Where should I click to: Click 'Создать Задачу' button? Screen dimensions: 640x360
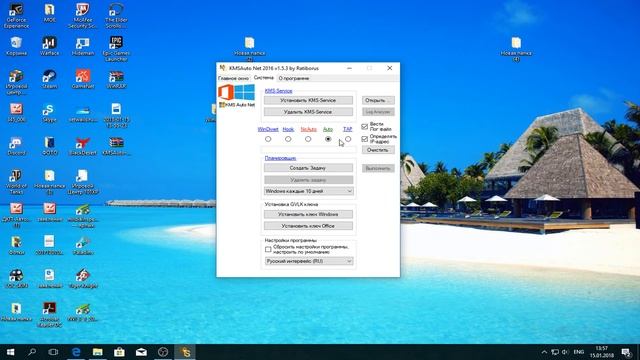point(309,168)
